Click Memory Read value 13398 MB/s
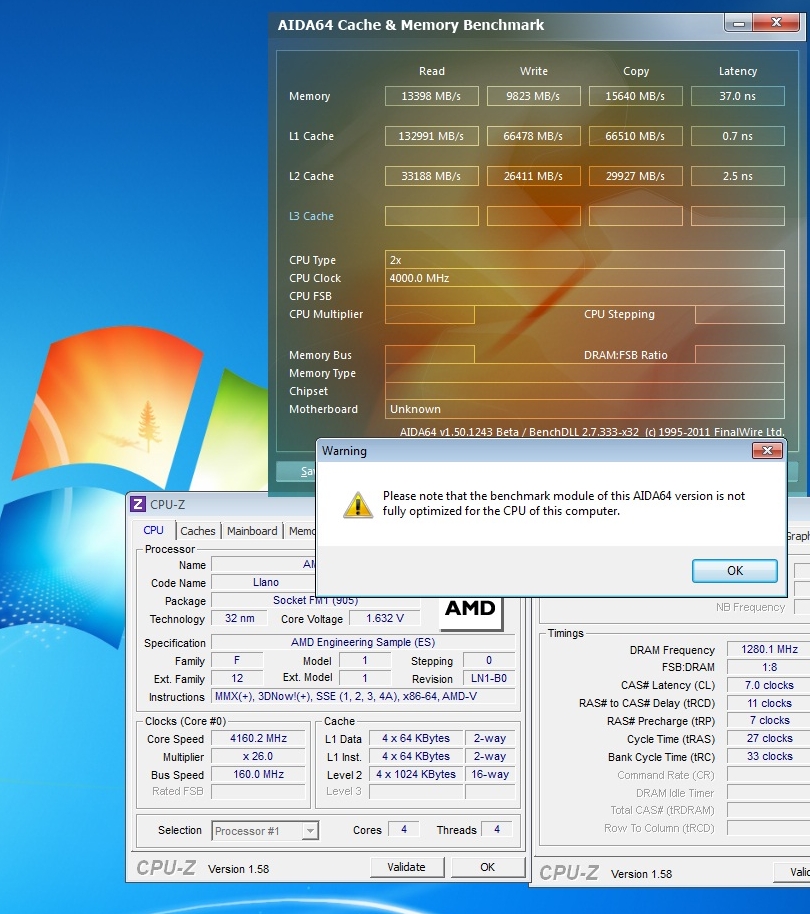 tap(431, 96)
